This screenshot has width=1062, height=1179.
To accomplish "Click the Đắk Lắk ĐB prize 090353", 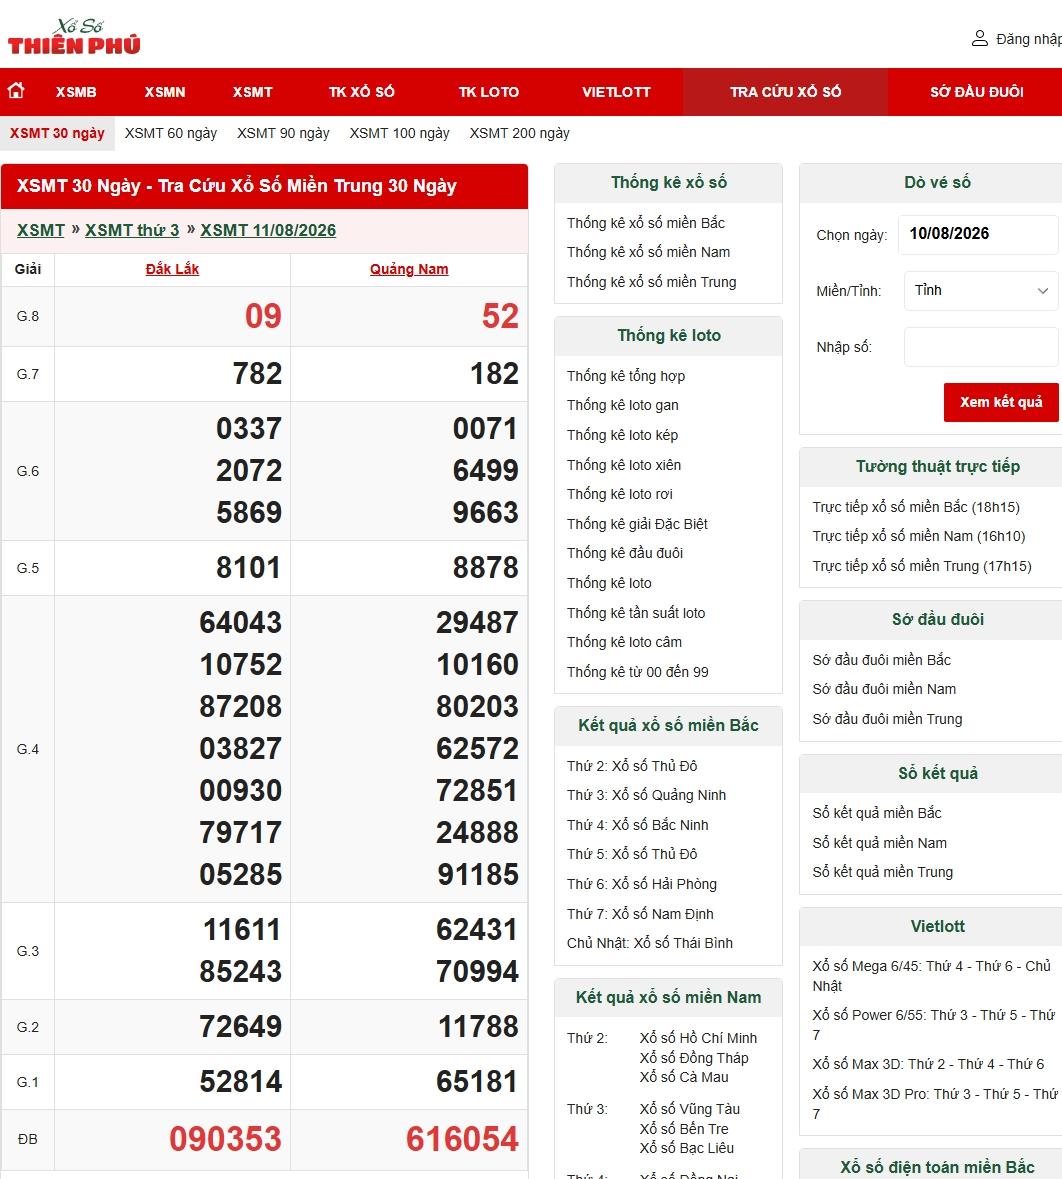I will pos(225,1139).
